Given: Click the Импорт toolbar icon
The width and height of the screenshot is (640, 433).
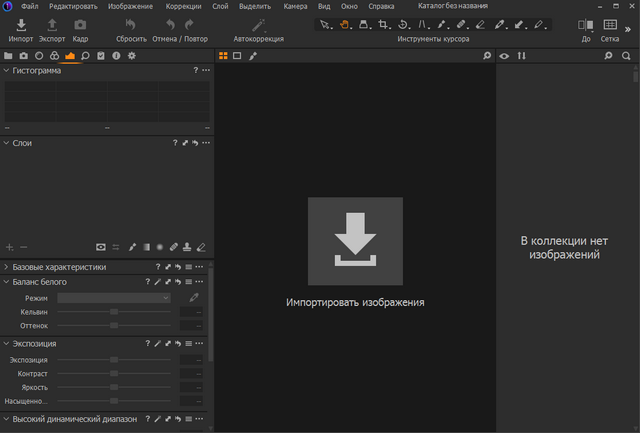Looking at the screenshot, I should 20,24.
